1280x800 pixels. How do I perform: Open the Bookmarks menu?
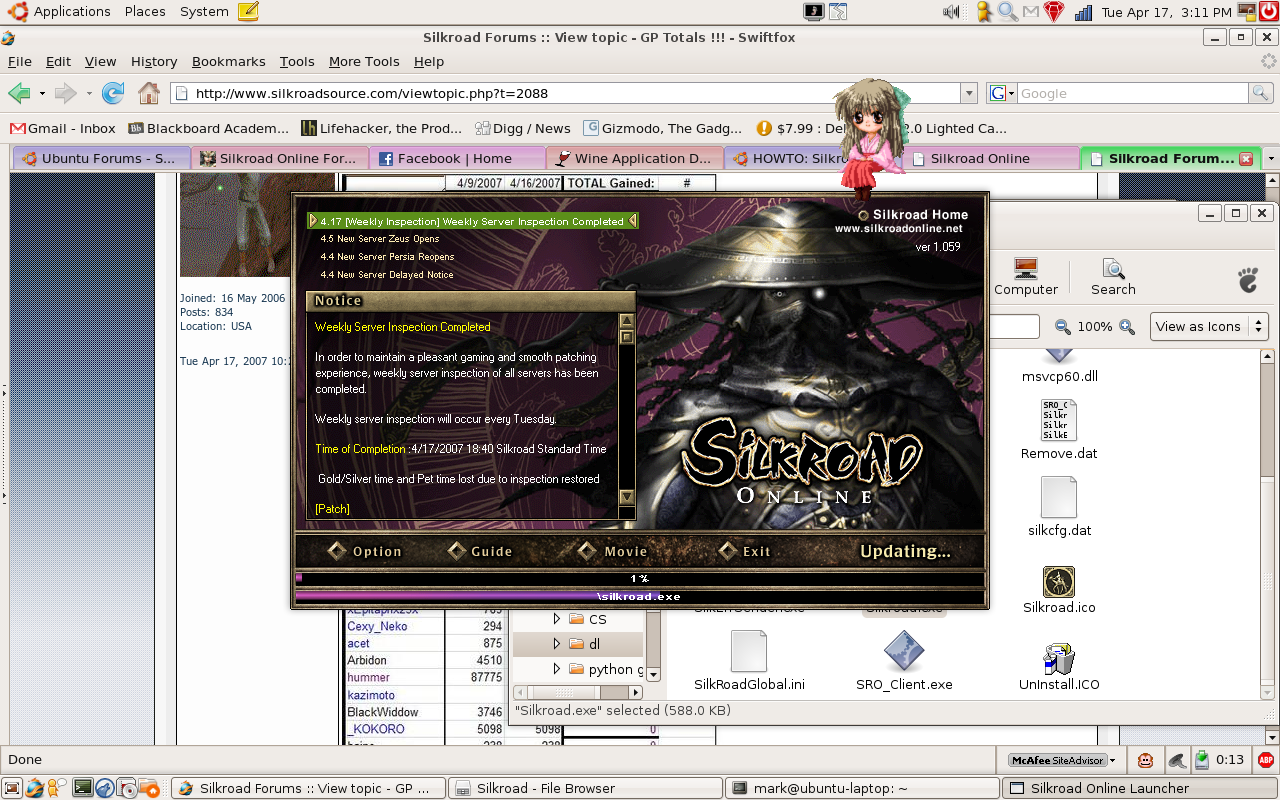click(x=229, y=61)
